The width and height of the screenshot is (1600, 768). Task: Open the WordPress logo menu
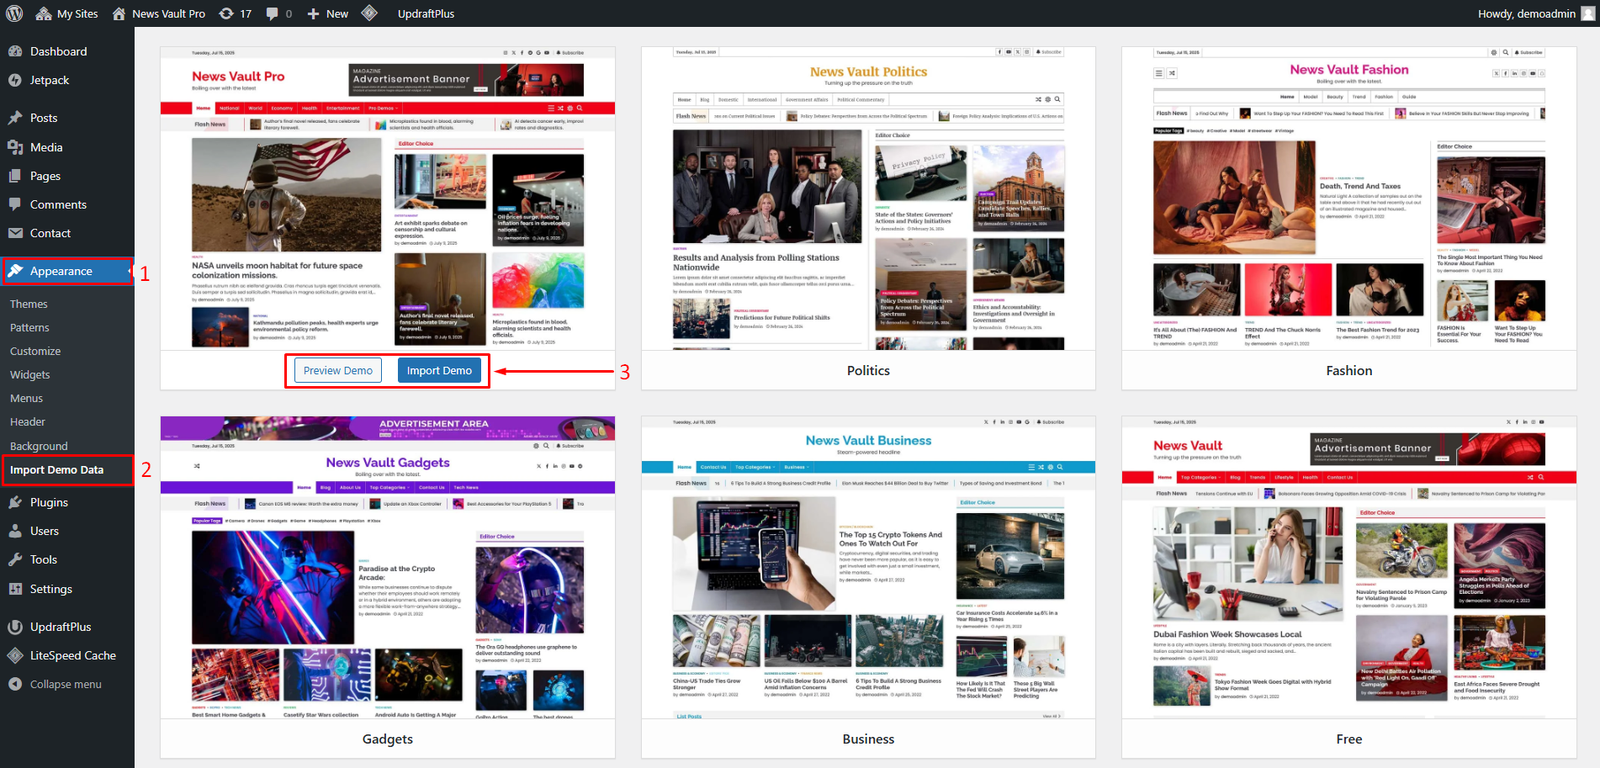(14, 13)
